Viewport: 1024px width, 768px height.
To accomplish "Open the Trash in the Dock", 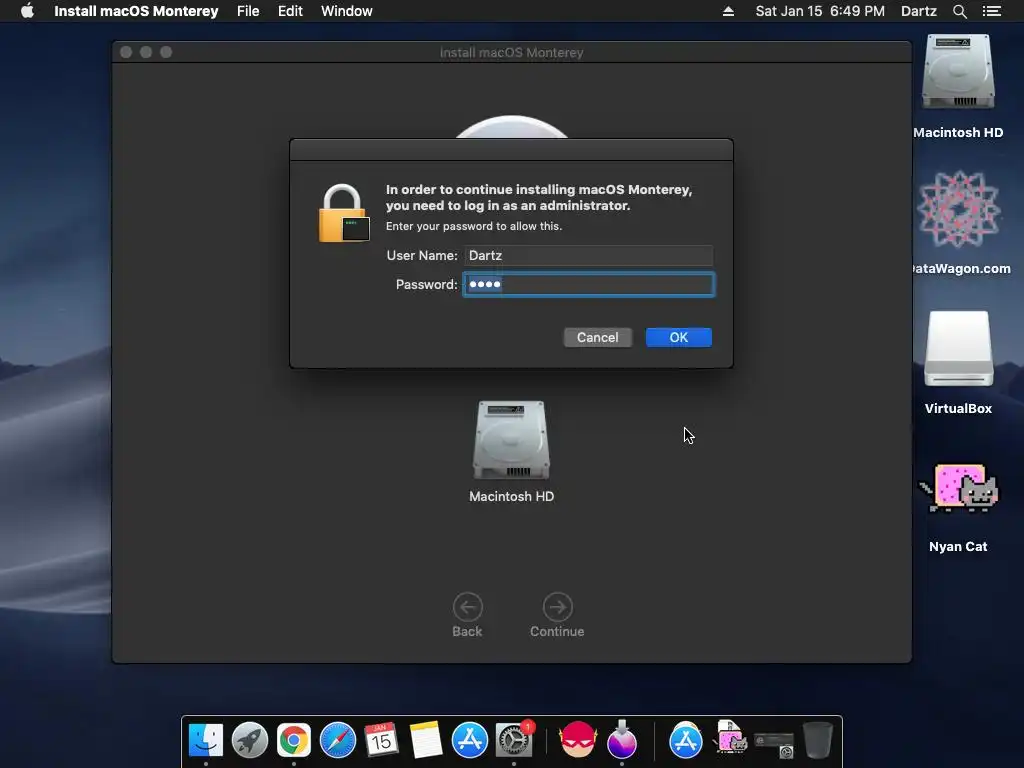I will [817, 741].
